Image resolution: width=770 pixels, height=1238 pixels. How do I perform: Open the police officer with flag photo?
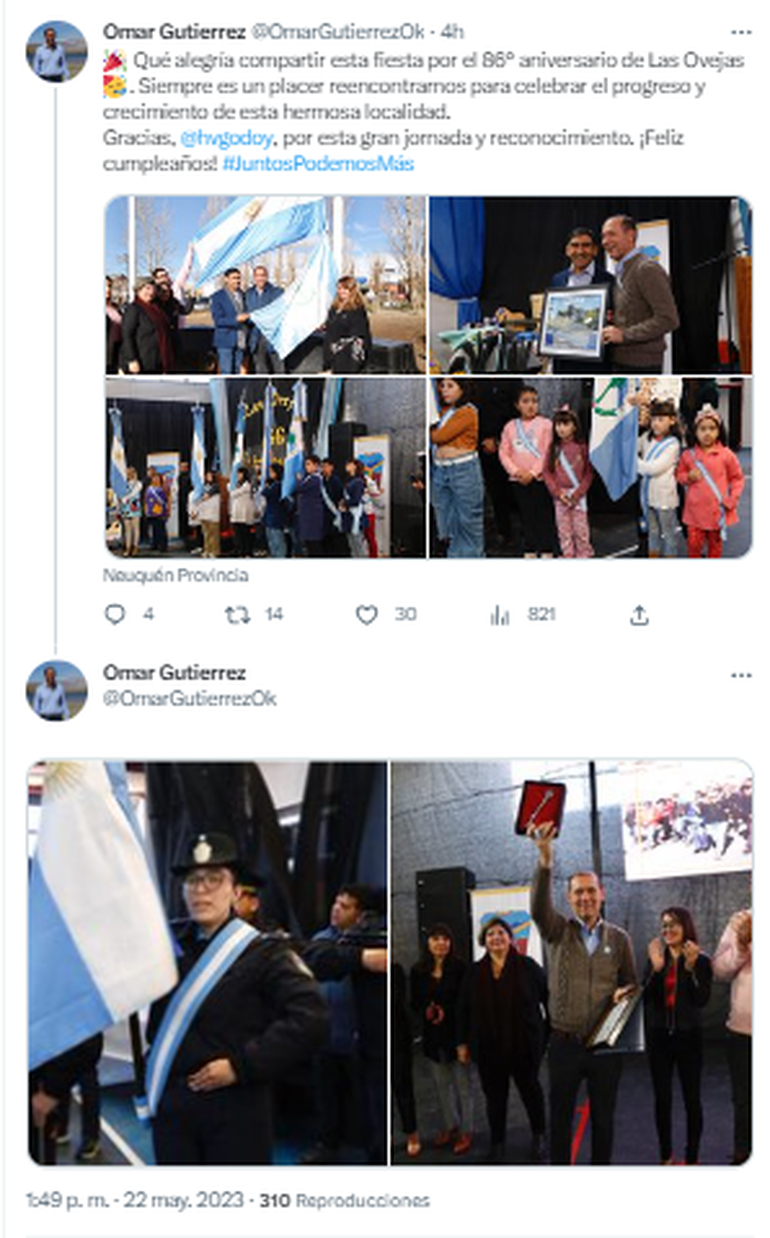(207, 963)
